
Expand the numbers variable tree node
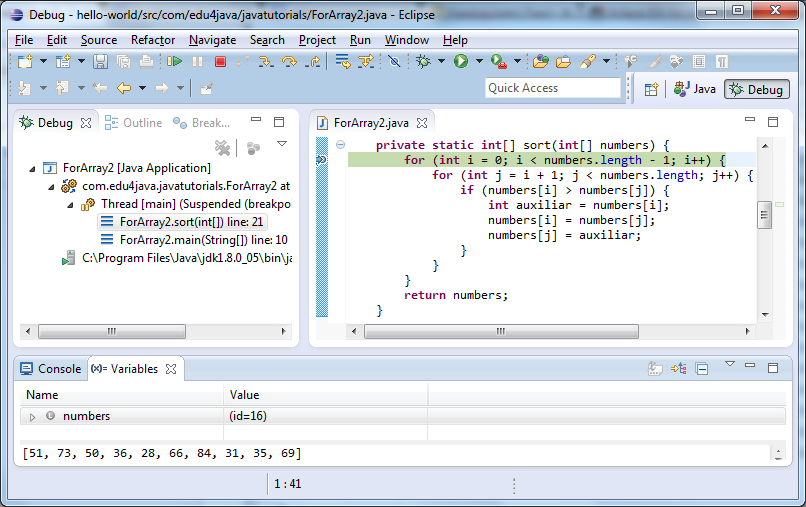[32, 416]
